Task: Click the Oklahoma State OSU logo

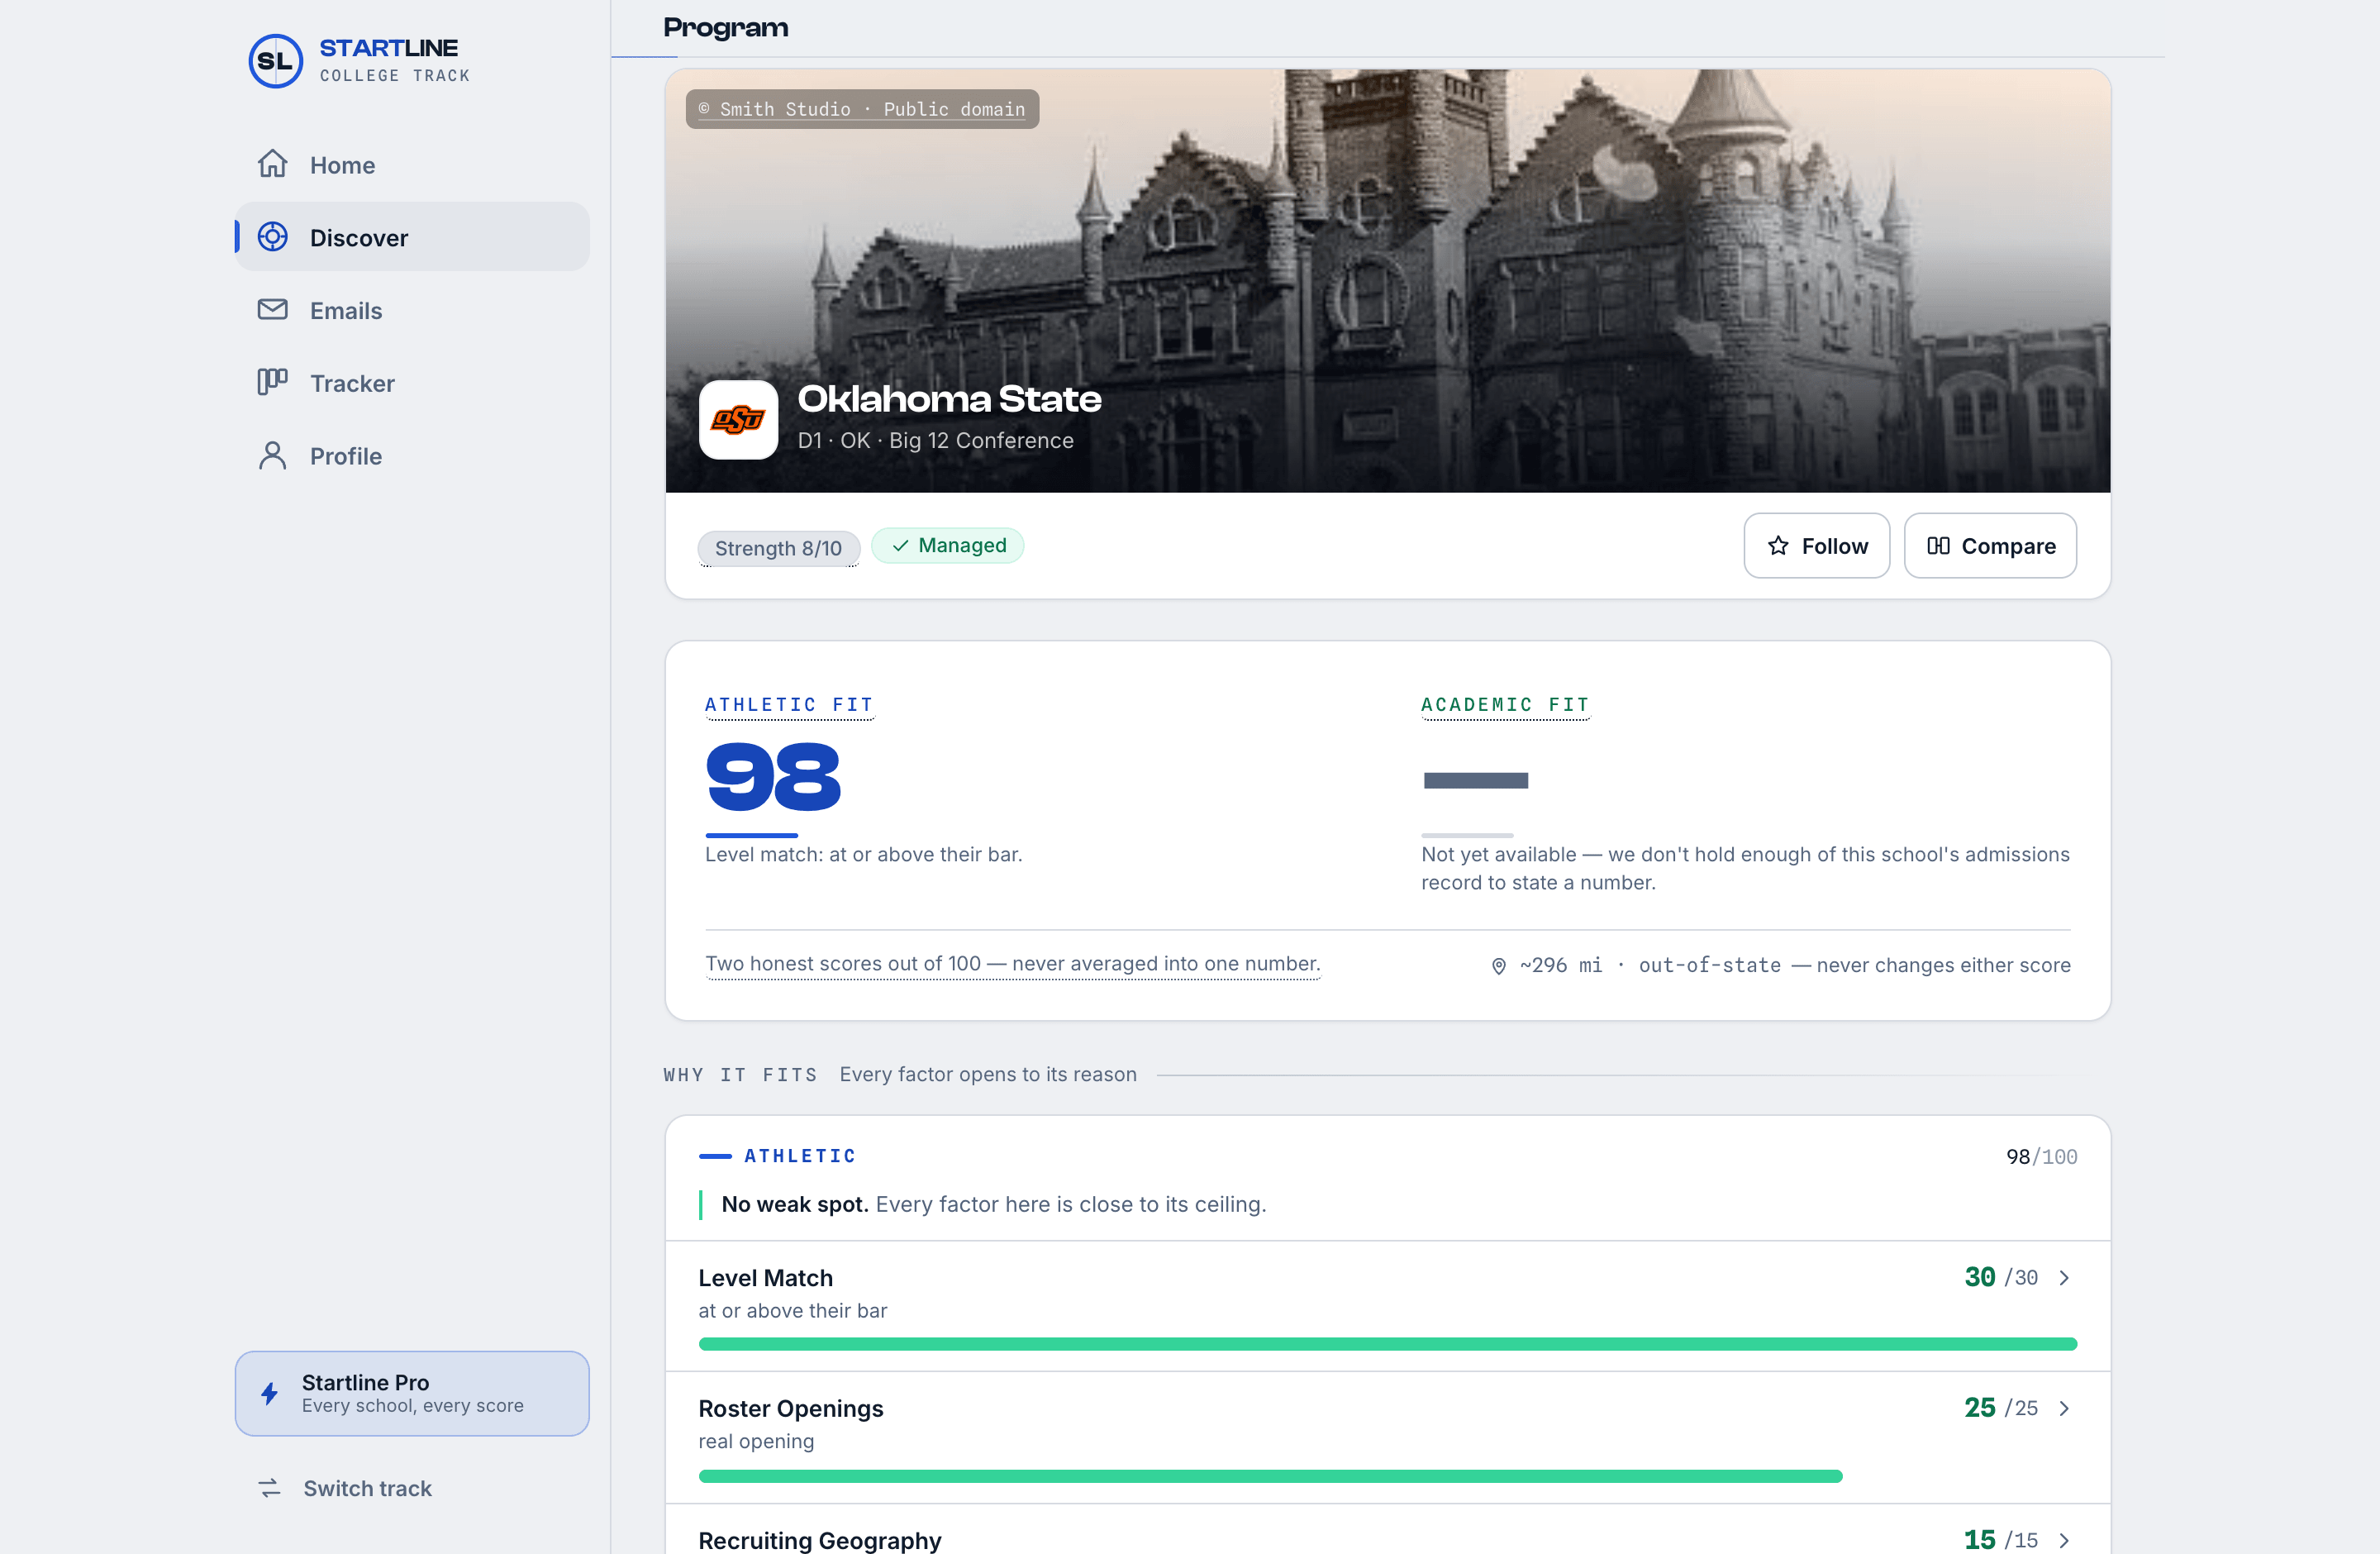Action: point(738,419)
